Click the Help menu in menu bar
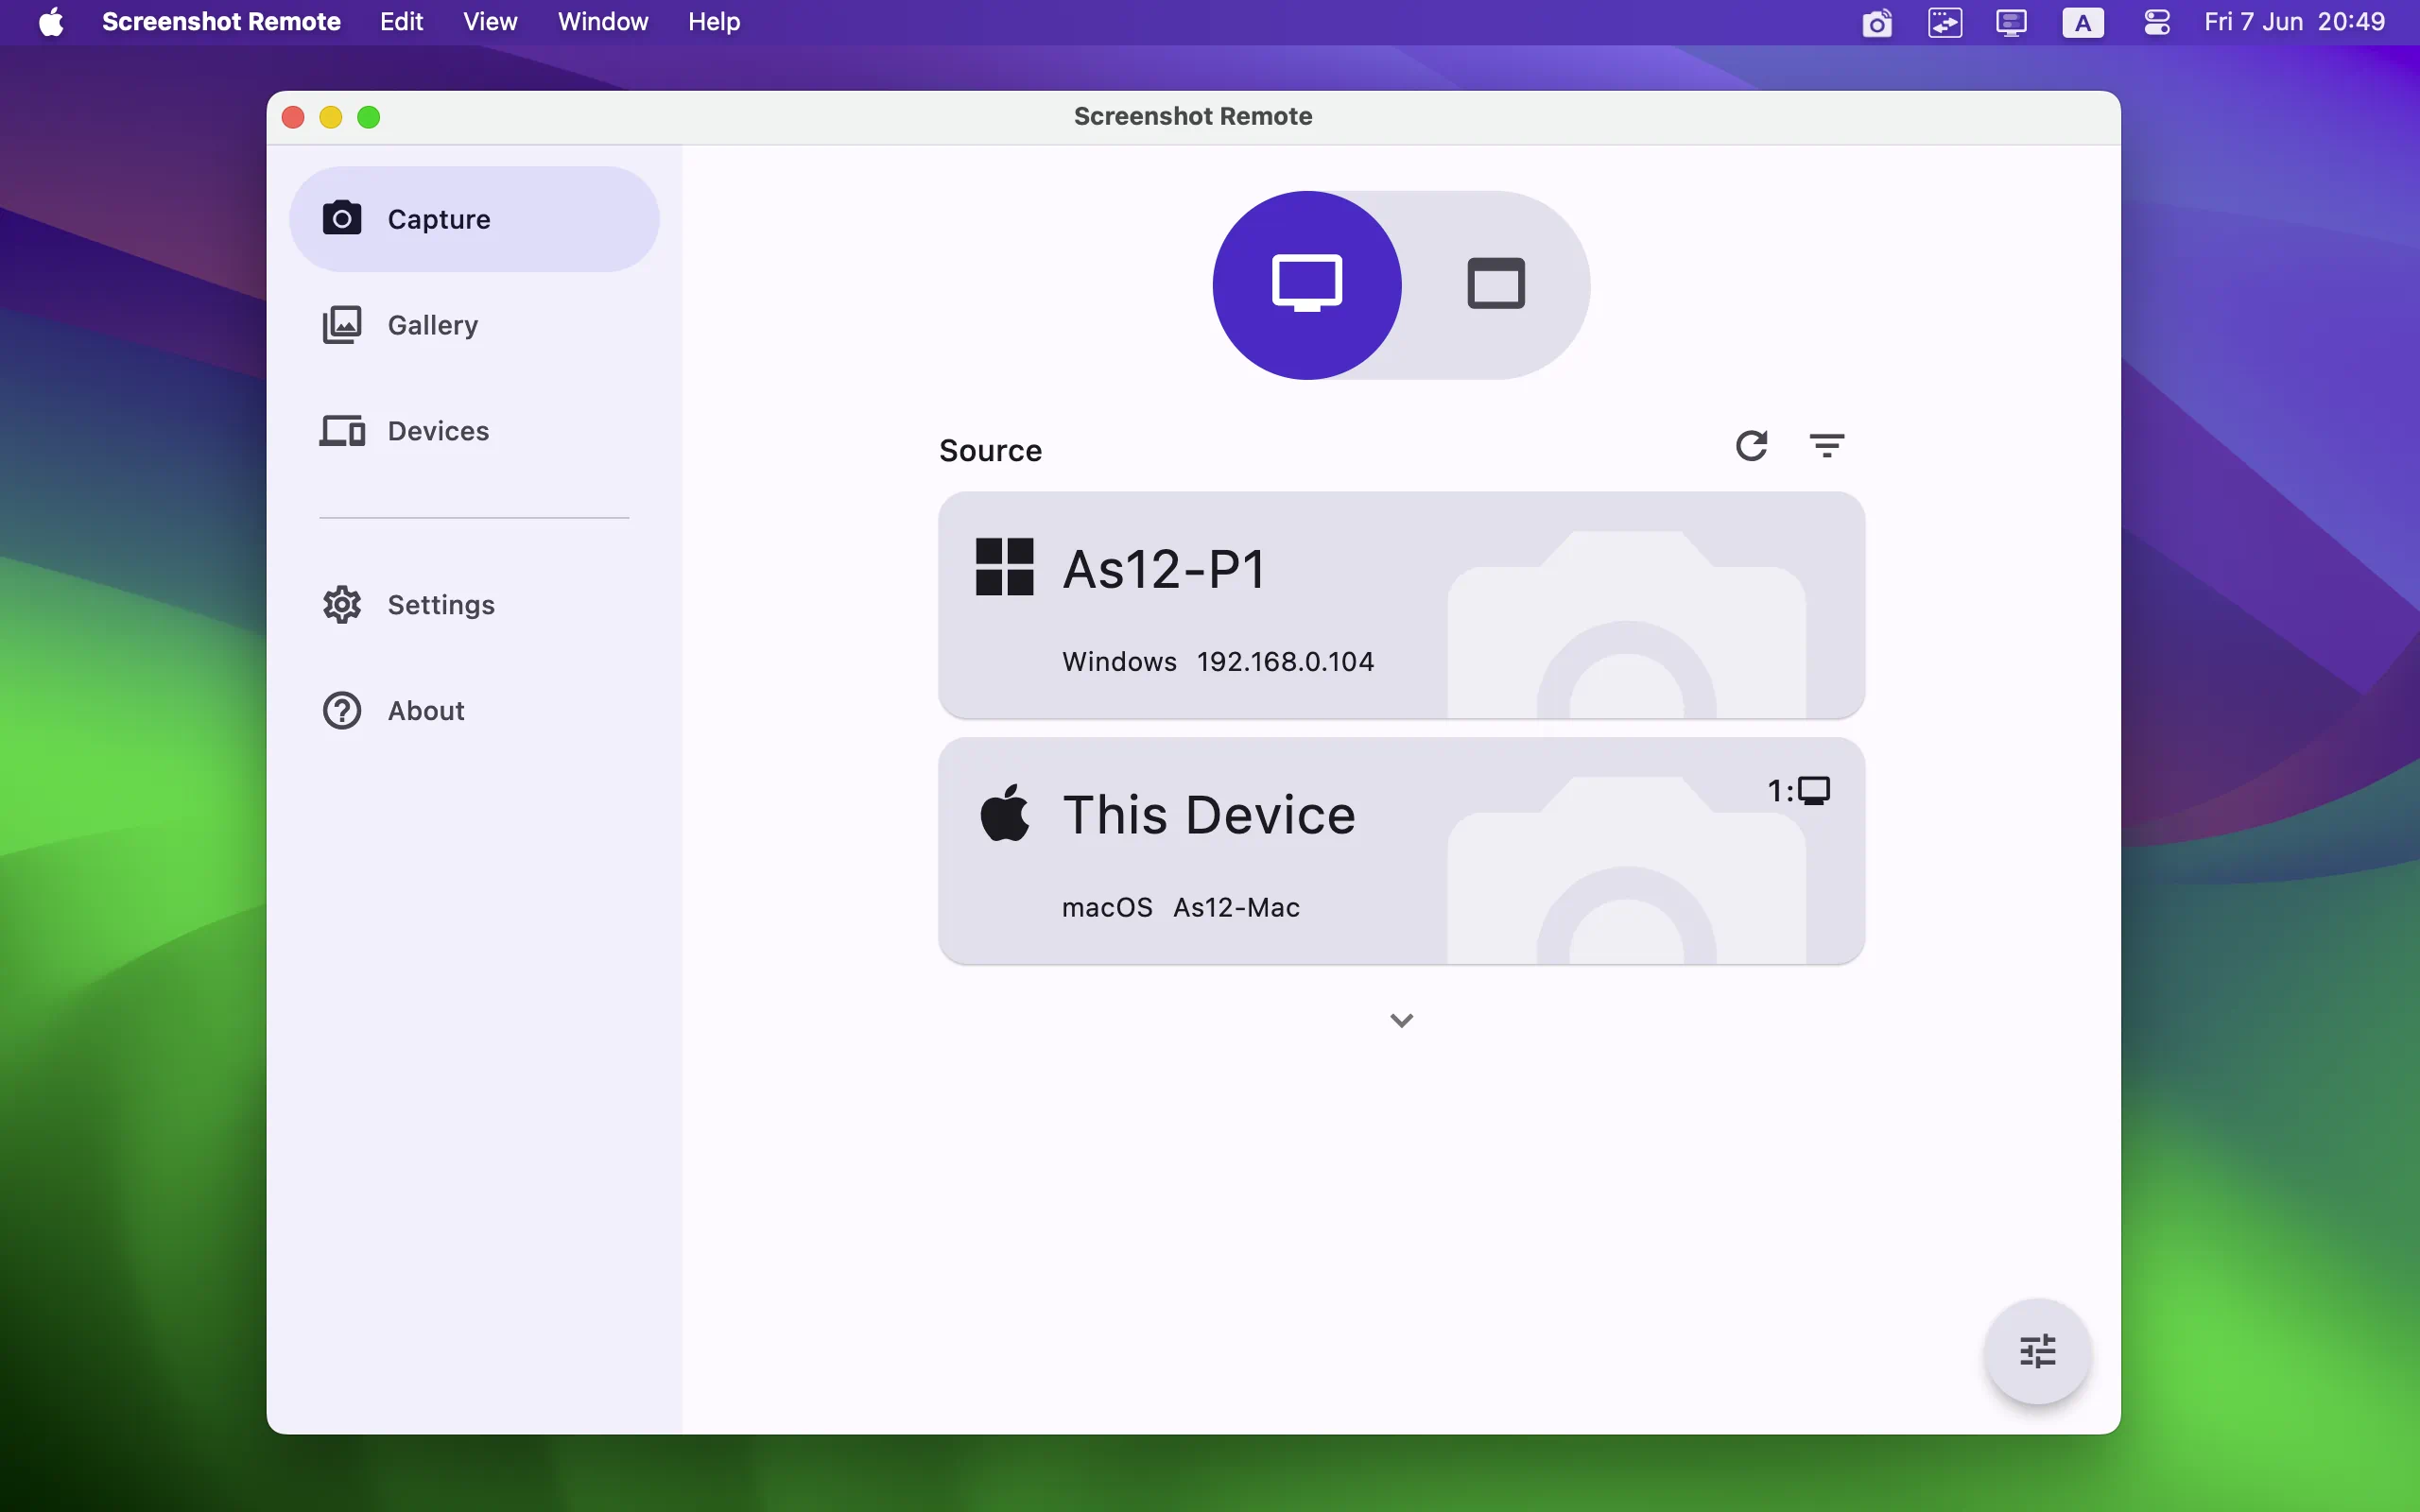This screenshot has width=2420, height=1512. tap(713, 21)
